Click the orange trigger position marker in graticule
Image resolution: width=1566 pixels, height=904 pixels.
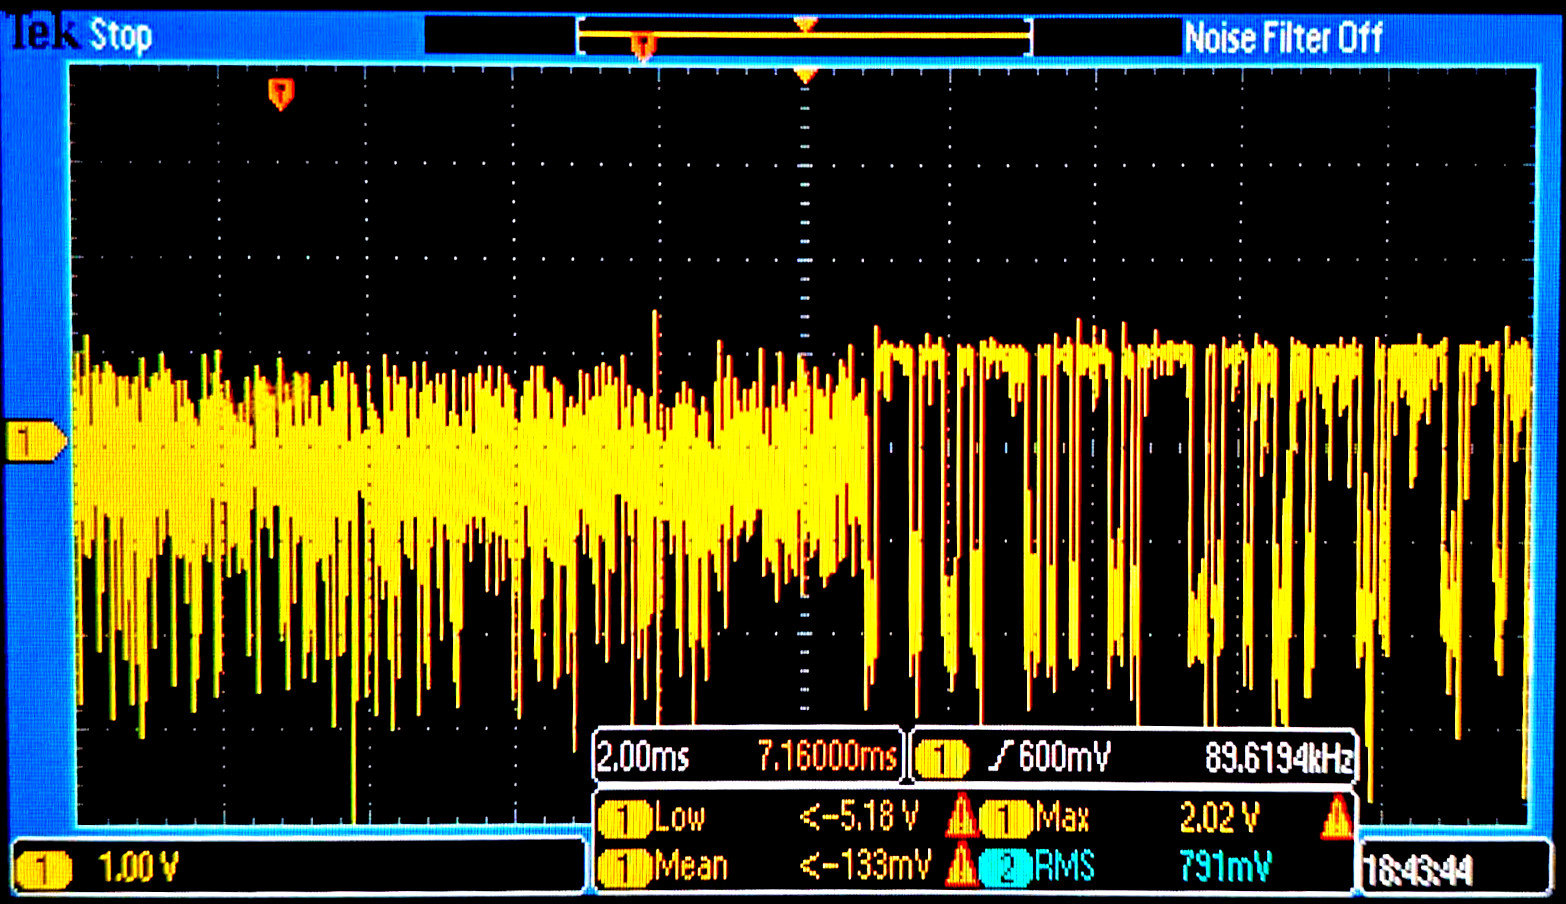[281, 94]
